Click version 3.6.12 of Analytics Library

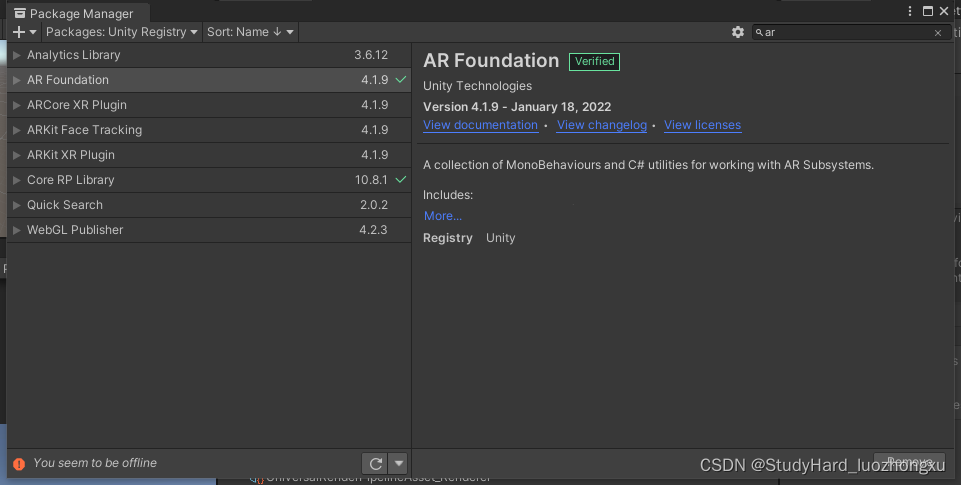(371, 55)
